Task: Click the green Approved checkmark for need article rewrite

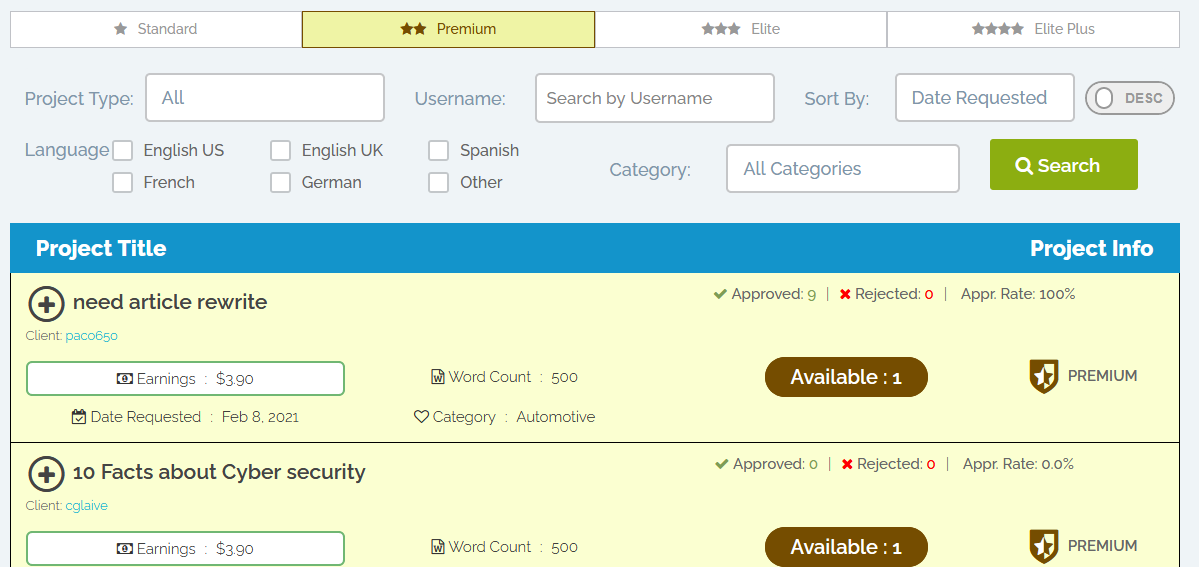Action: coord(720,294)
